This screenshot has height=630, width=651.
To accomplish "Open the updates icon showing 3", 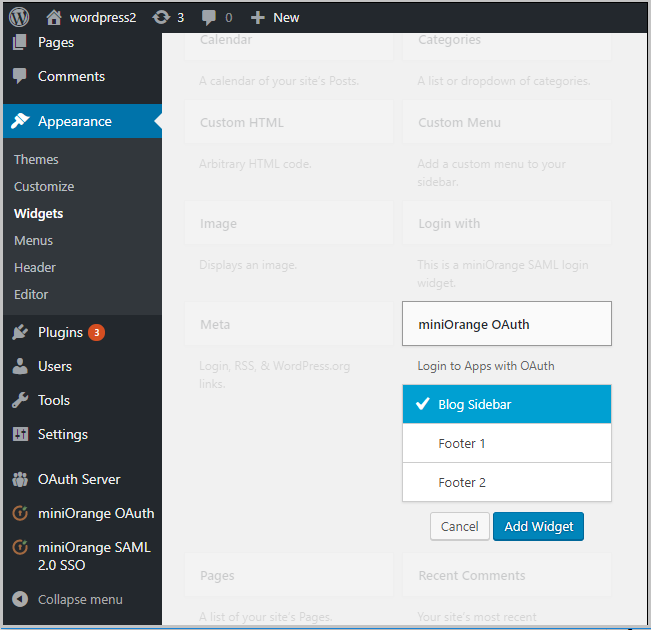I will [x=161, y=17].
